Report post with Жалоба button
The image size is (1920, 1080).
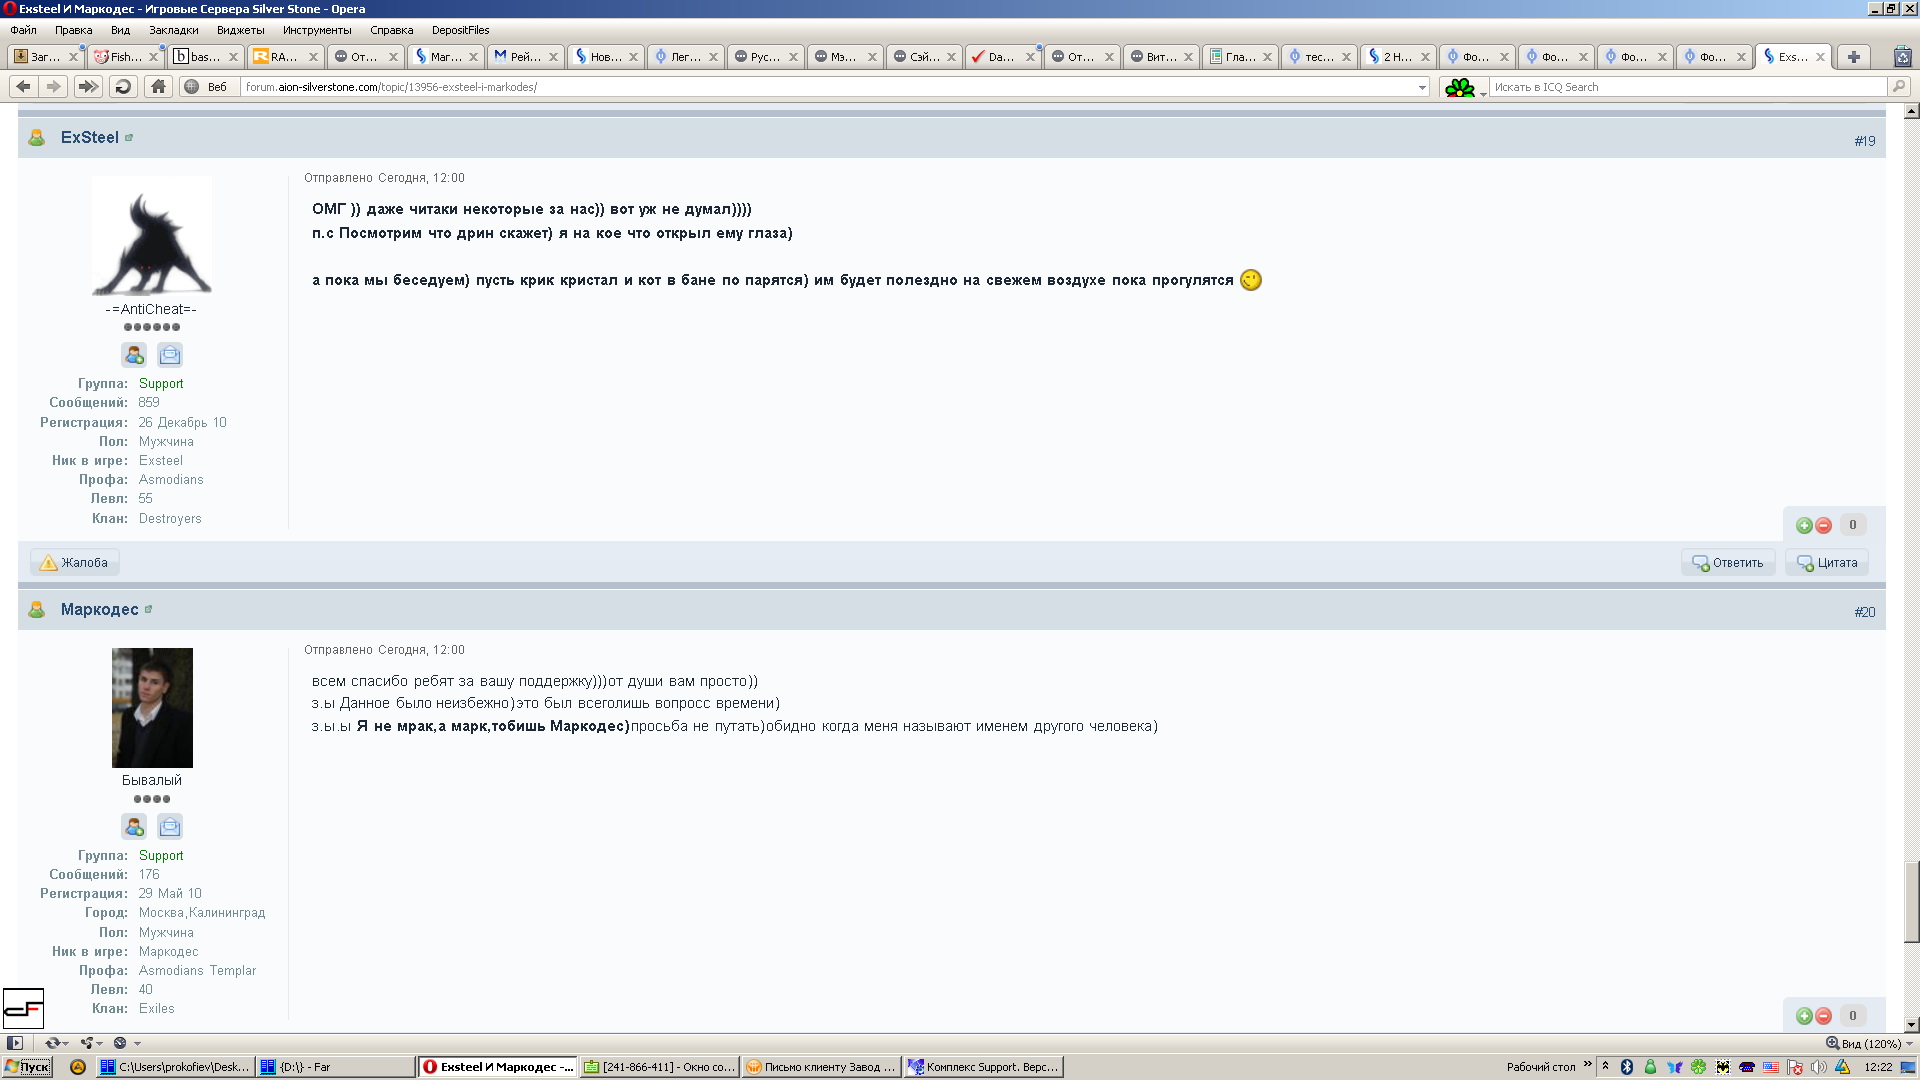75,563
